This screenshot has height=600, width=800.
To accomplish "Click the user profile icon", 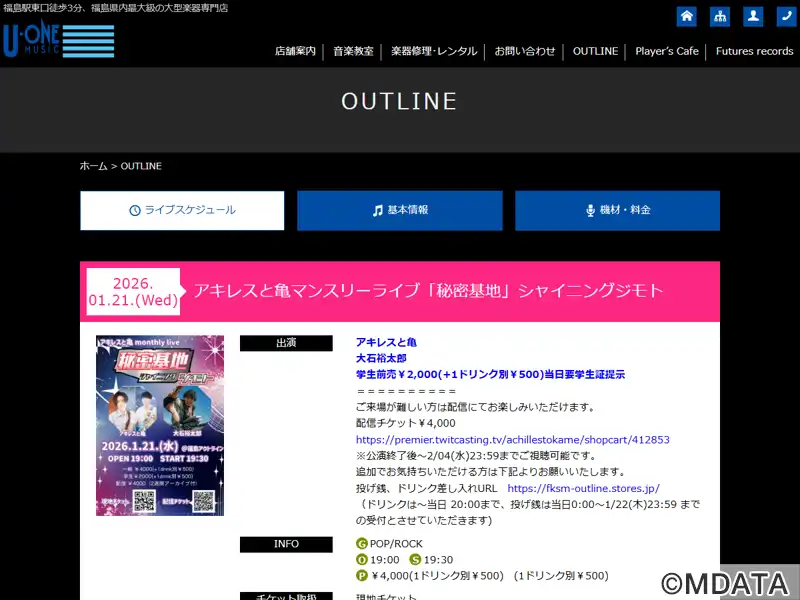I will coord(753,16).
